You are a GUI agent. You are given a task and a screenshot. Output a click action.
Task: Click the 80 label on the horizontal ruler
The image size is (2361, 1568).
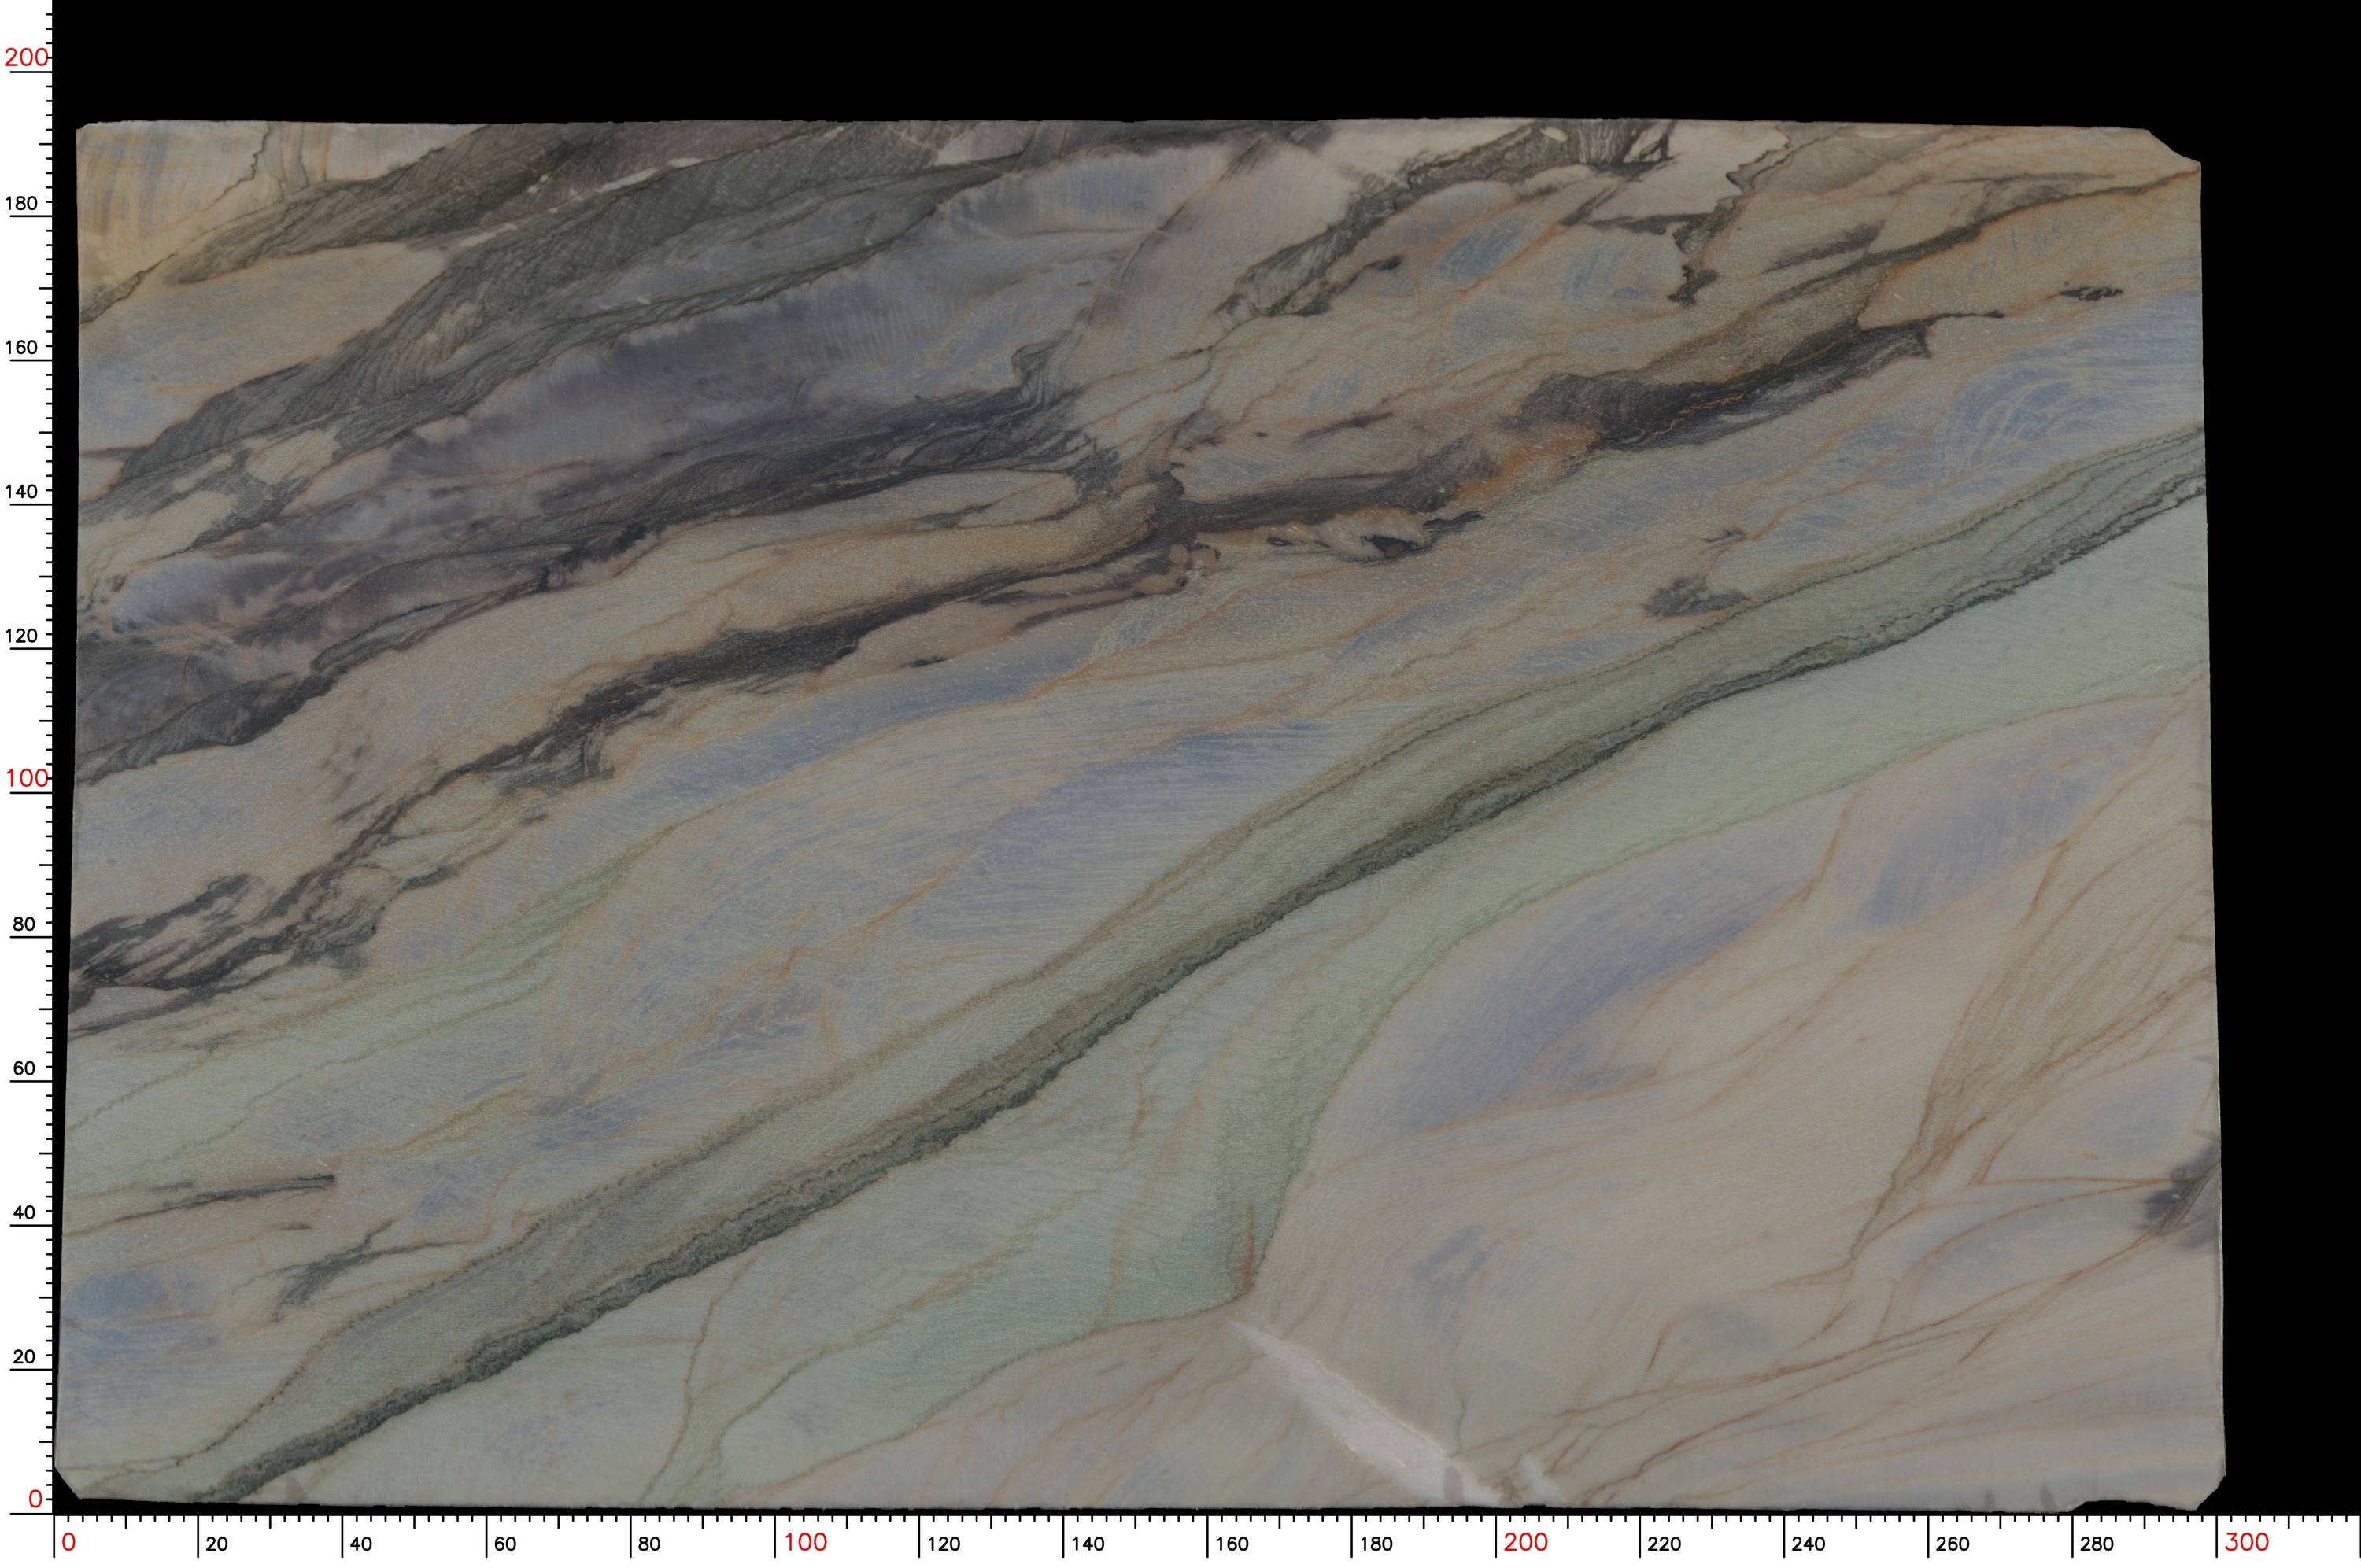649,1544
